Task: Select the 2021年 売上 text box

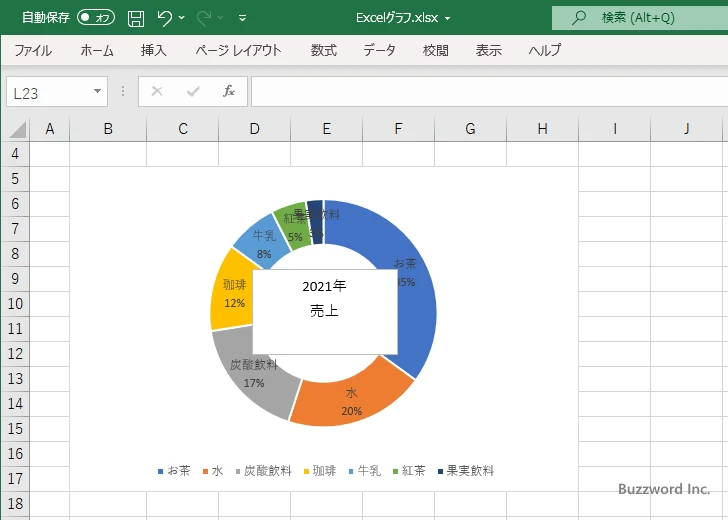Action: click(325, 312)
